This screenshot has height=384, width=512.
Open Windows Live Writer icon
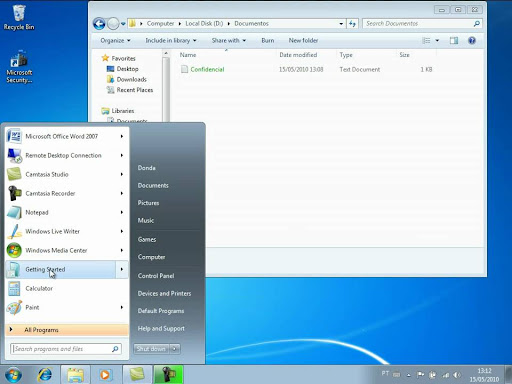[x=14, y=231]
